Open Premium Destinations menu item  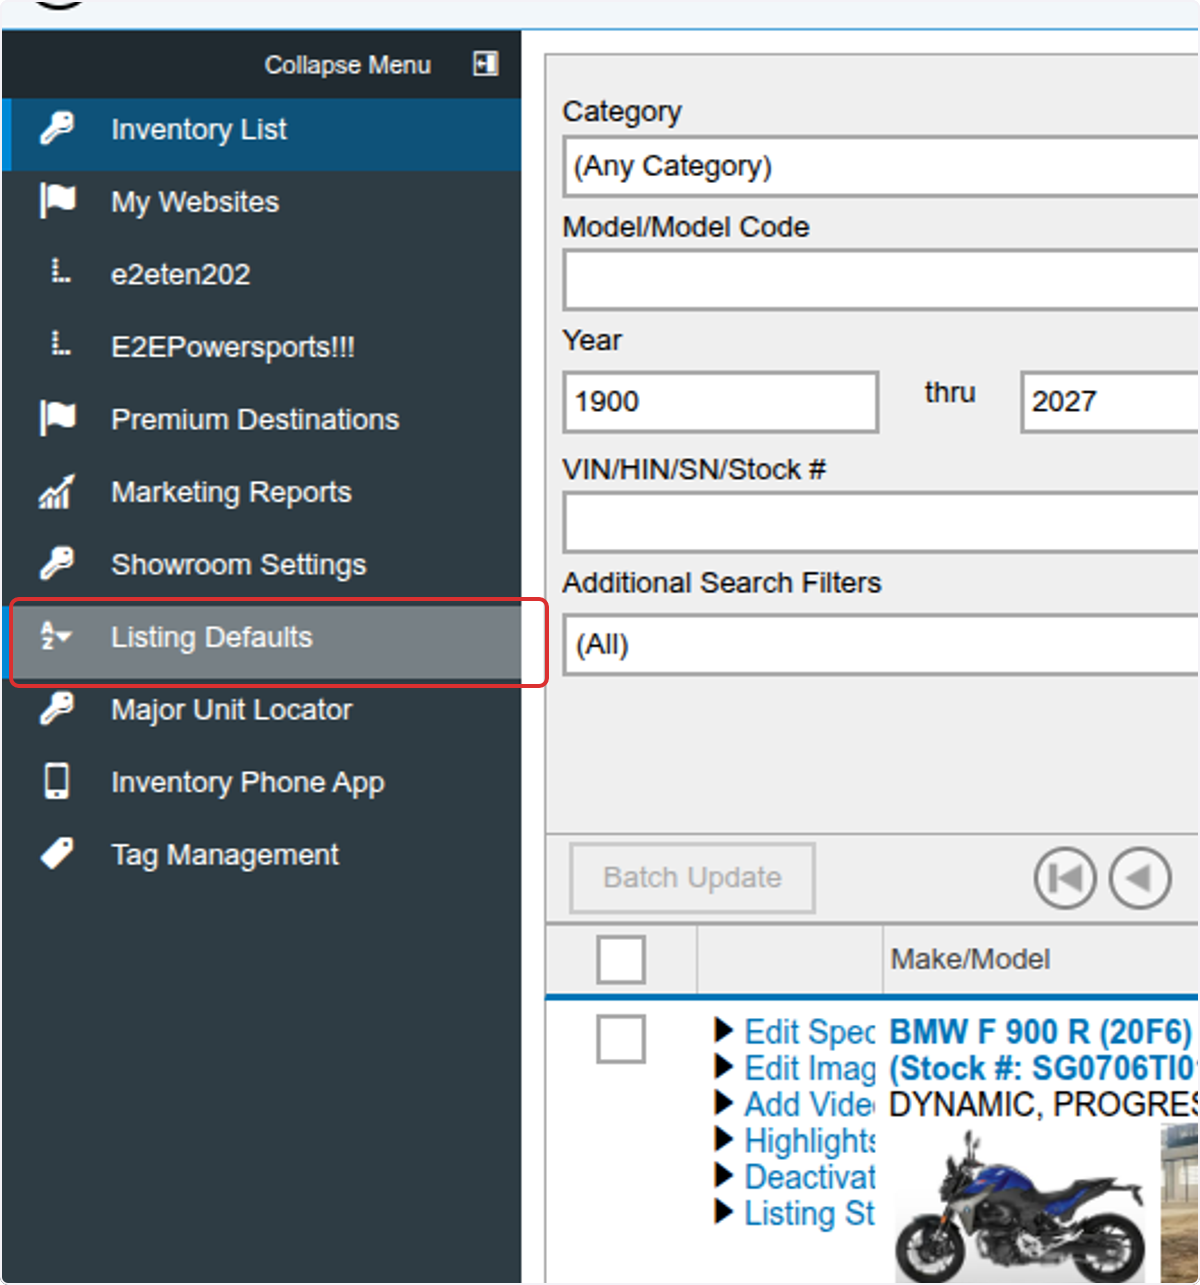coord(262,419)
